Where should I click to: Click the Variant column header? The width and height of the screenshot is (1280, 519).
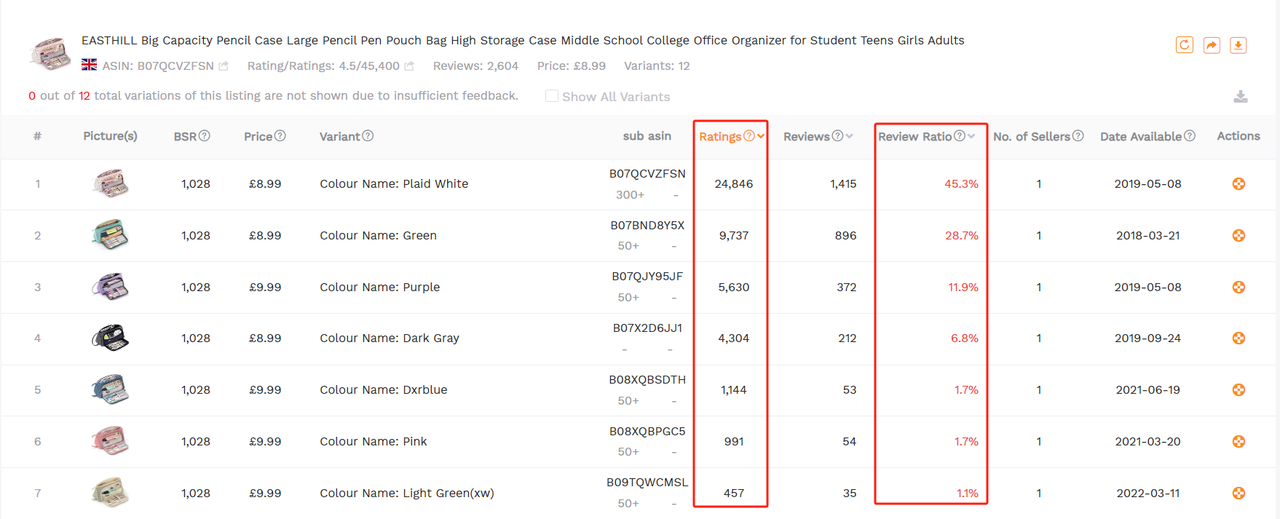click(340, 136)
